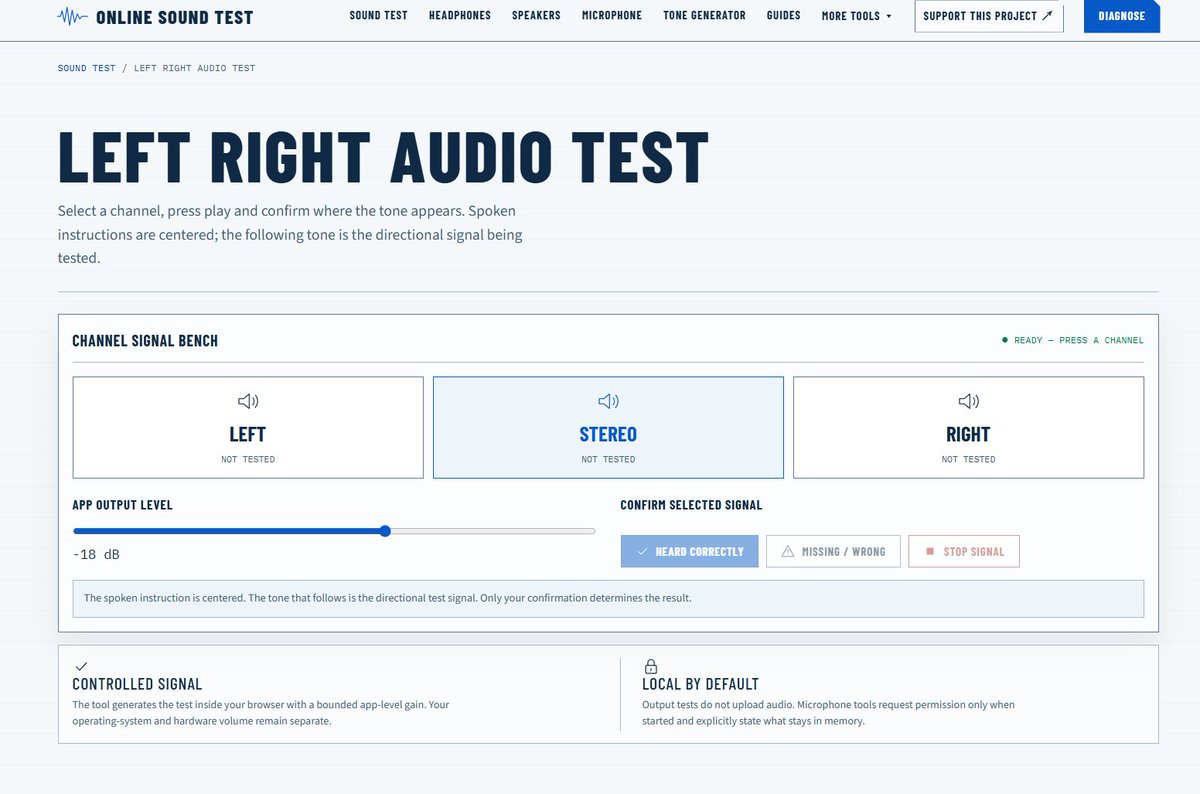Click the Diagnose button
Image resolution: width=1200 pixels, height=794 pixels.
[1122, 17]
